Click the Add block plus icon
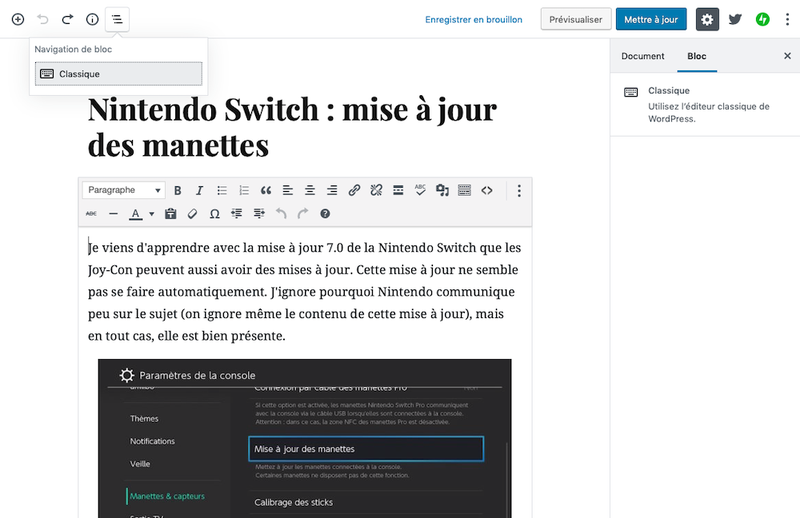Viewport: 800px width, 518px height. click(x=18, y=19)
